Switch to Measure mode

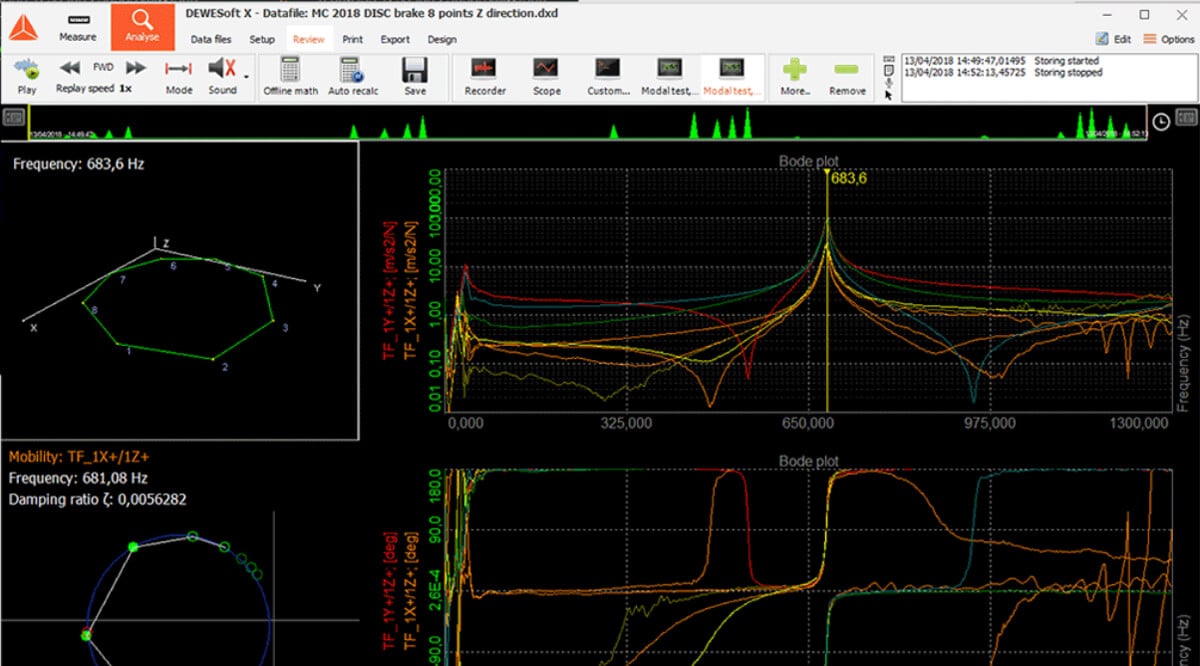pyautogui.click(x=78, y=28)
